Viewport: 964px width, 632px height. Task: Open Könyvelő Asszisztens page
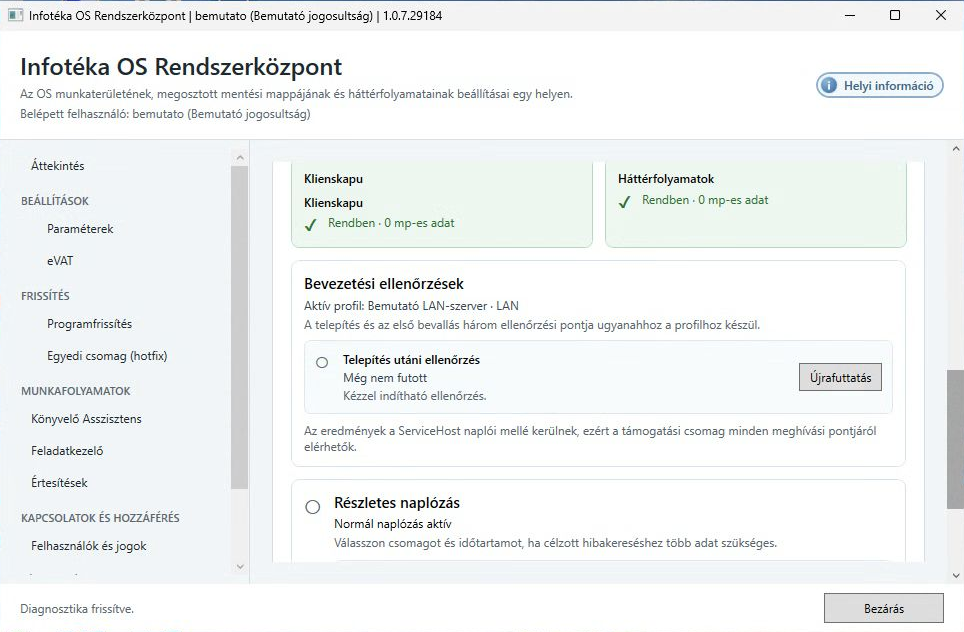click(86, 419)
